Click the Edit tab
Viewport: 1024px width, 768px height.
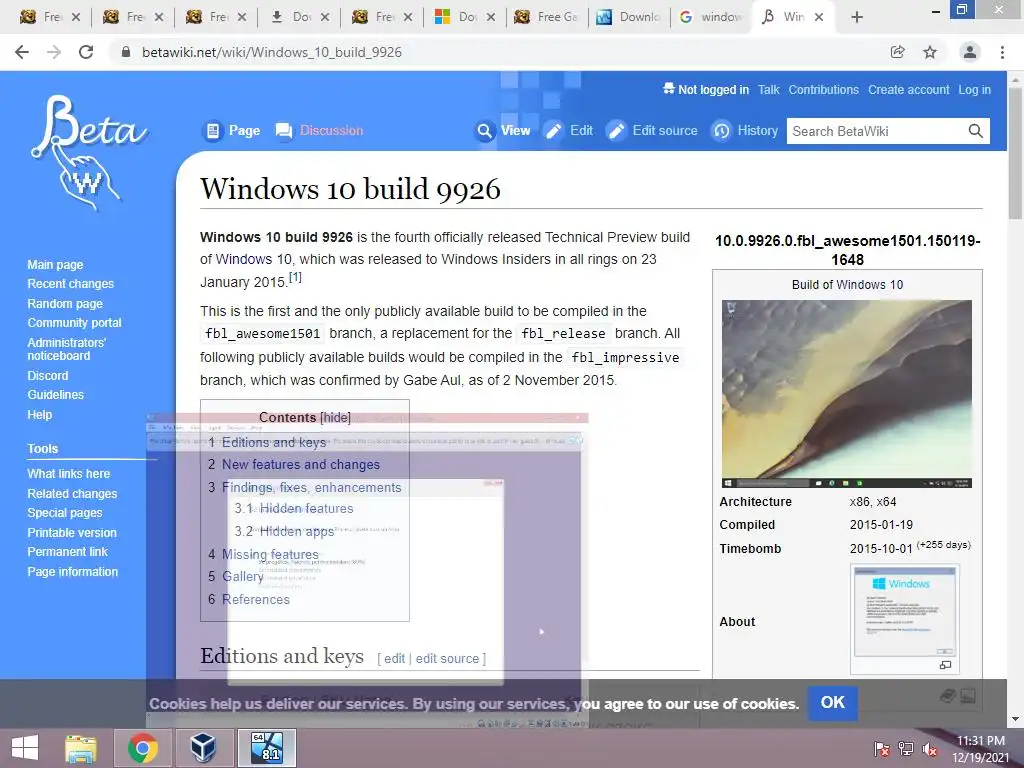tap(569, 131)
